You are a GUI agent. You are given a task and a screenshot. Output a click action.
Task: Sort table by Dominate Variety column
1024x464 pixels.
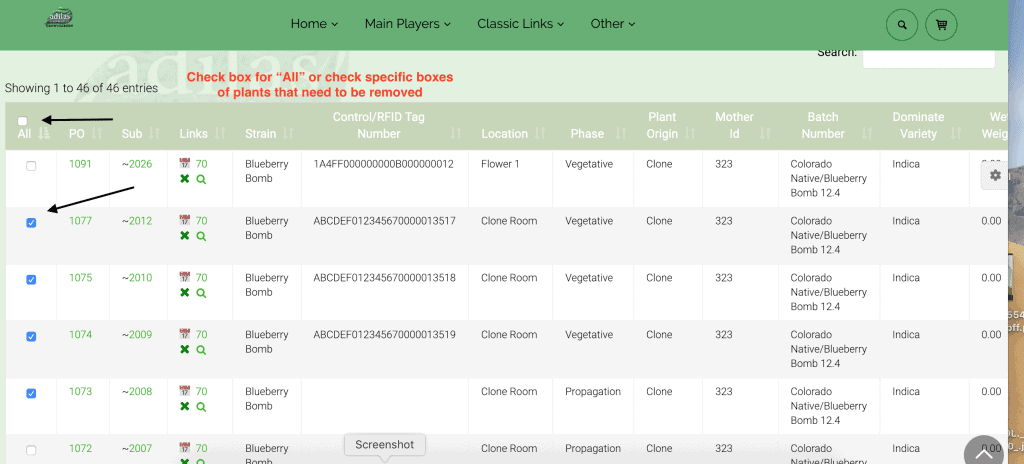tap(924, 125)
